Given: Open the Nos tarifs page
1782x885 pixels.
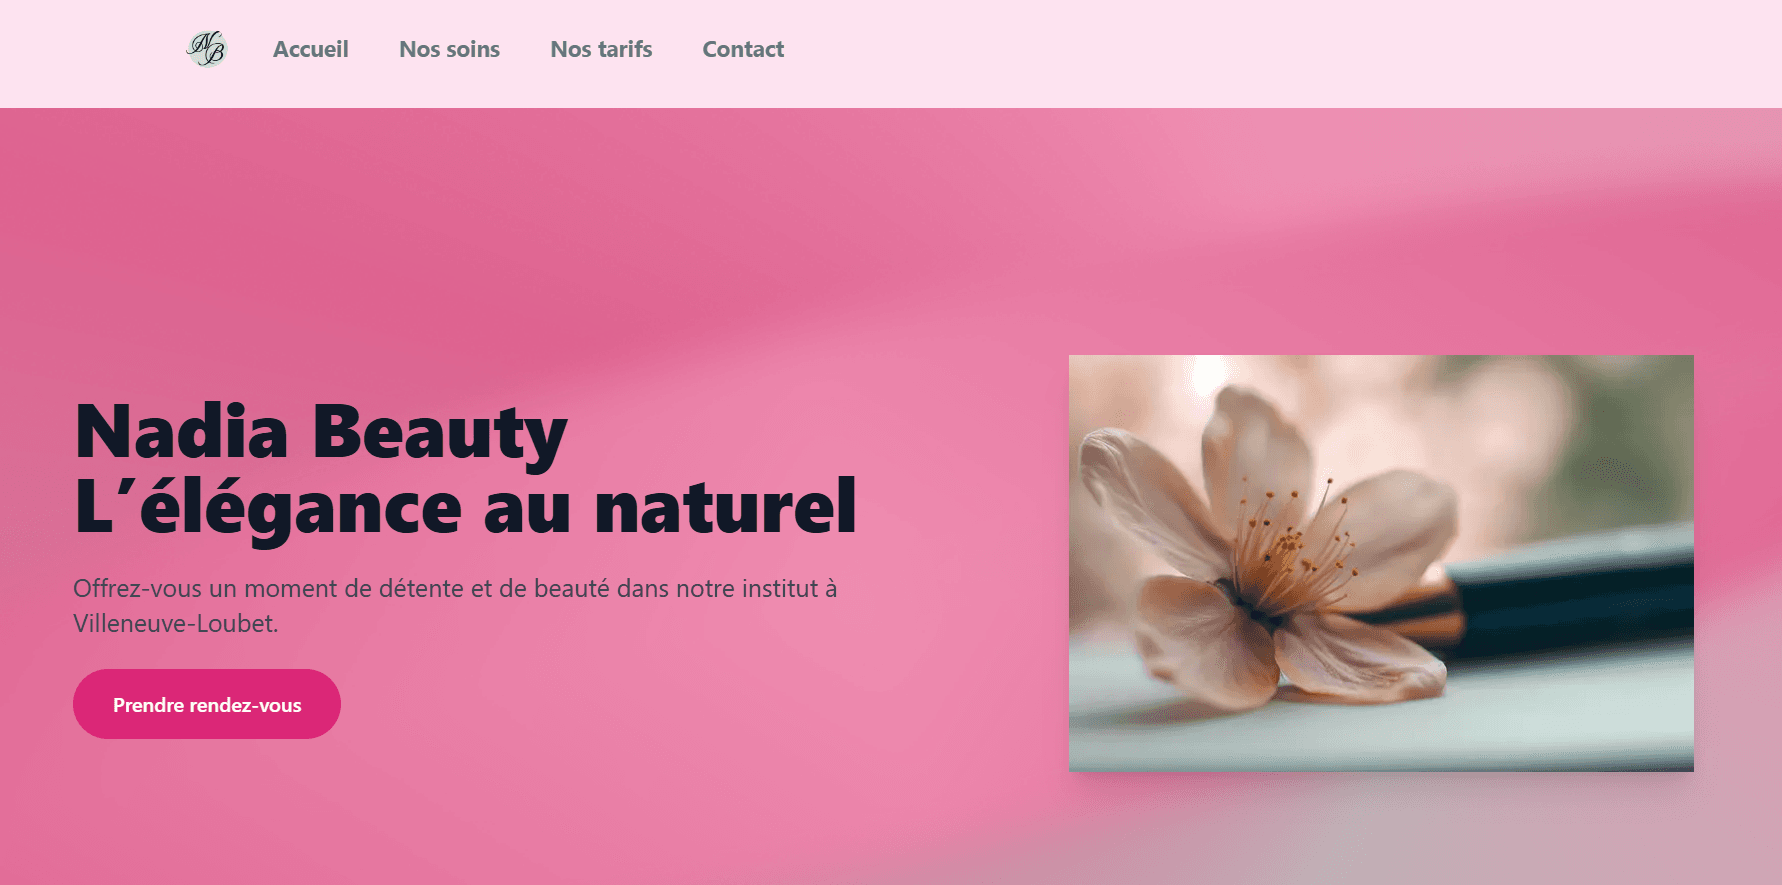Looking at the screenshot, I should (x=601, y=49).
